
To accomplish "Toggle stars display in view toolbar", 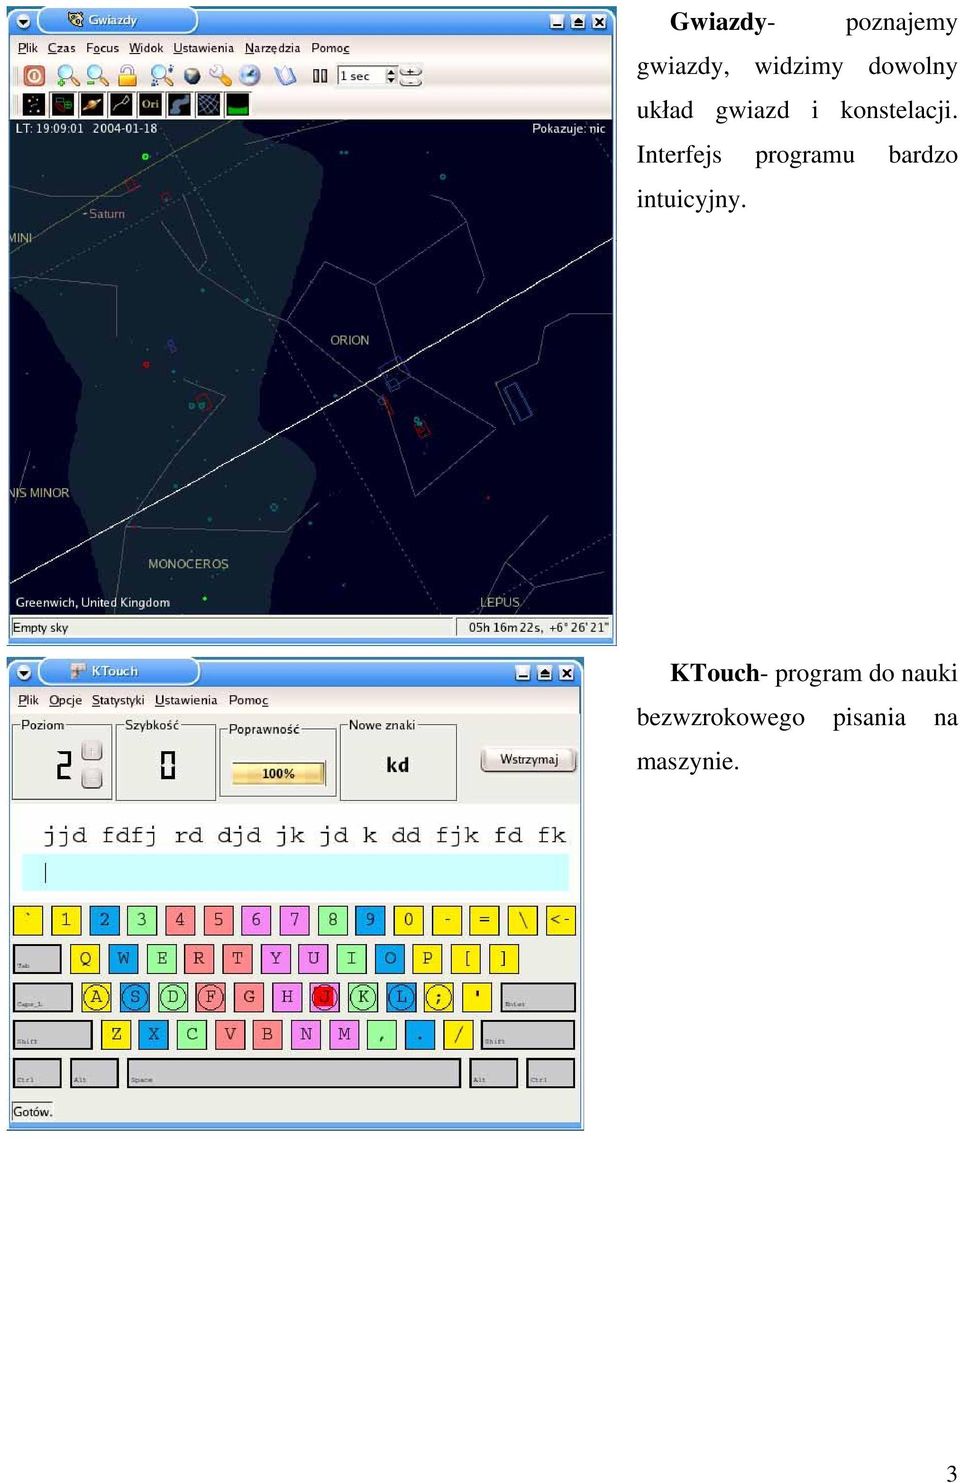I will click(x=33, y=104).
